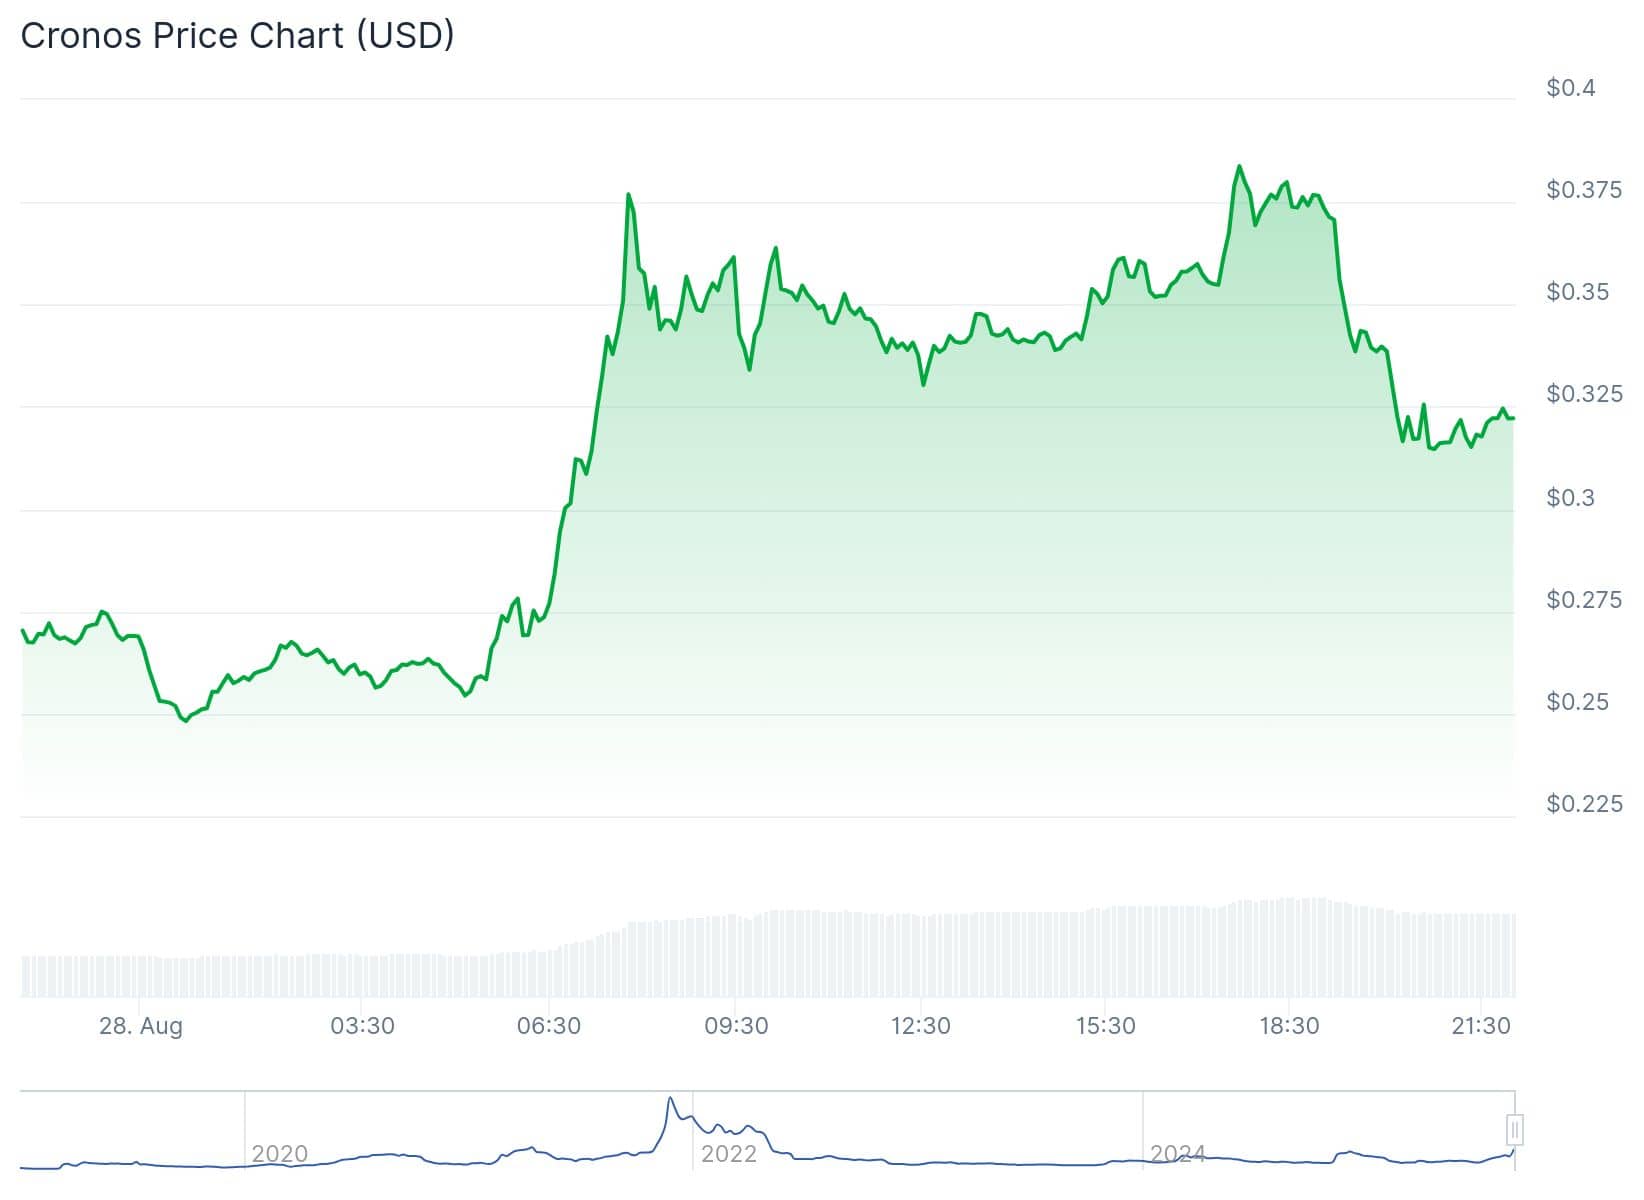This screenshot has width=1644, height=1200.
Task: Click the 03:30 time axis label
Action: (x=362, y=1026)
